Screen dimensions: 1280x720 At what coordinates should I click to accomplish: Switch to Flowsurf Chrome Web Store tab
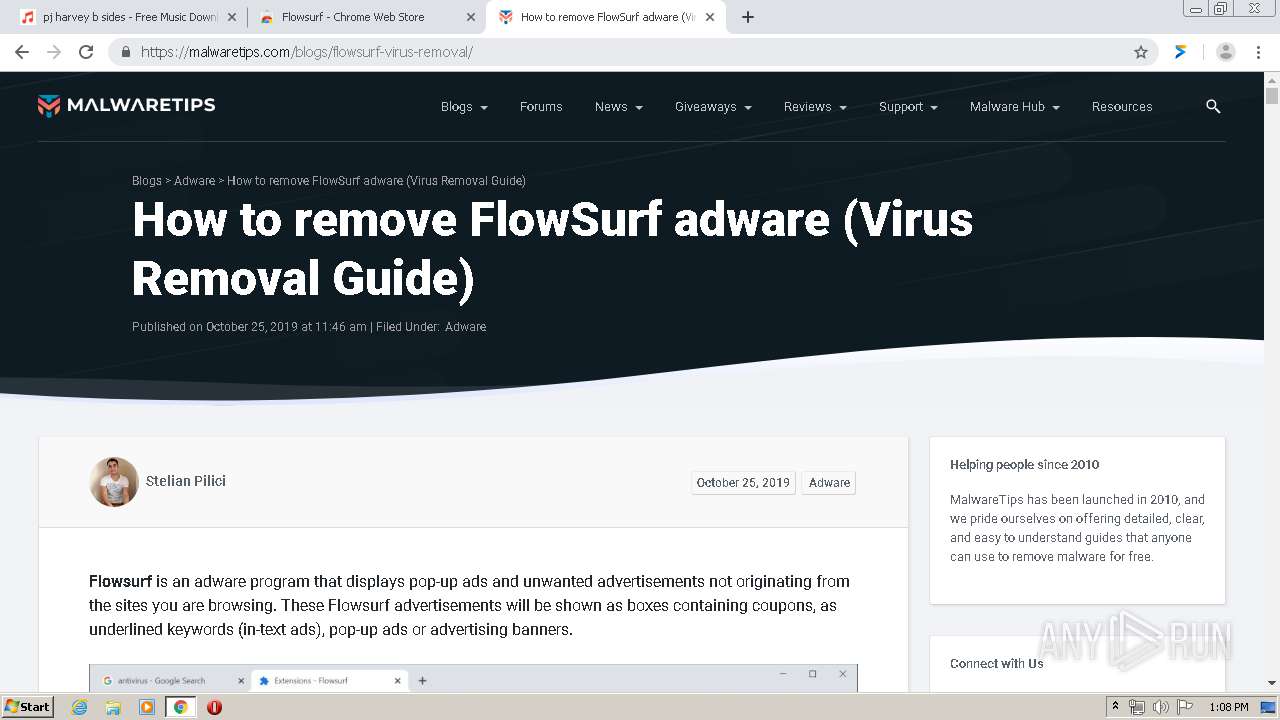click(x=366, y=17)
